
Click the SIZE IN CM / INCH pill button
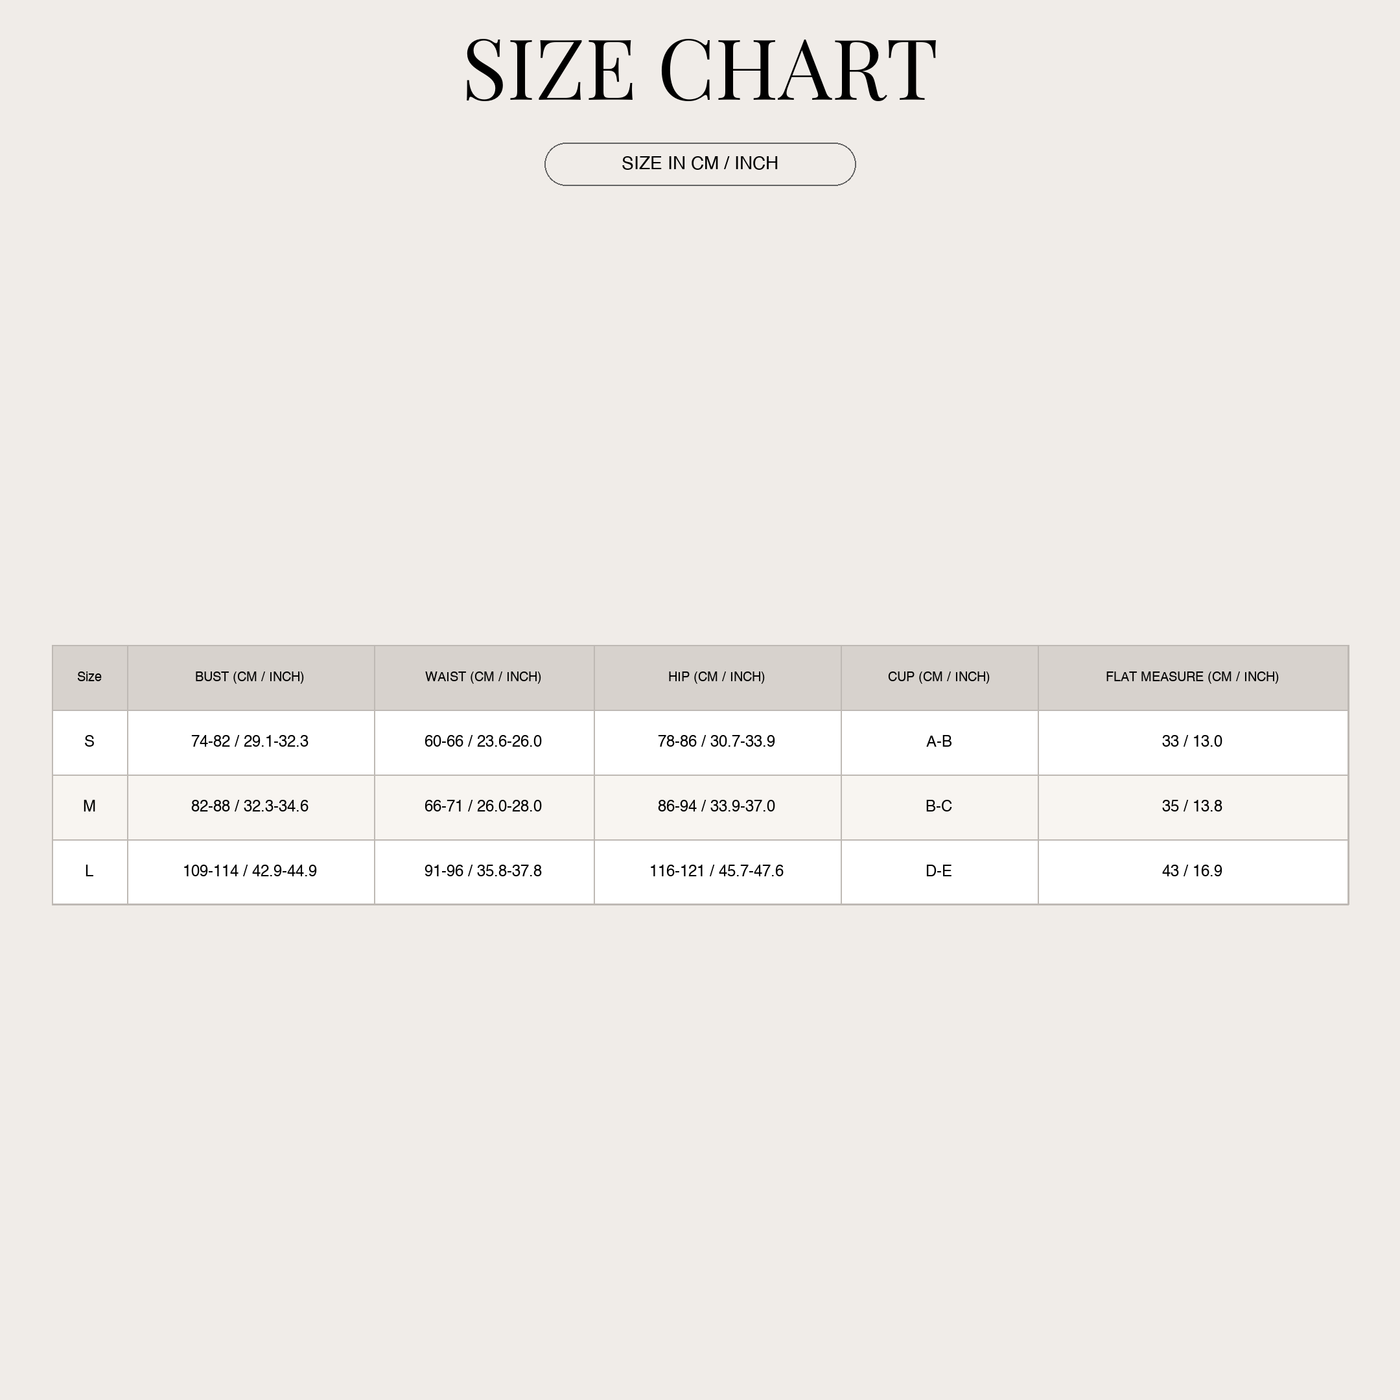pyautogui.click(x=700, y=164)
